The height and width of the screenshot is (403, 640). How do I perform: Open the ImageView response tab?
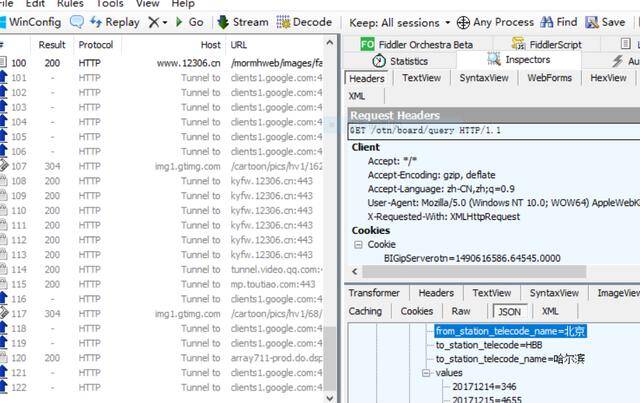point(618,293)
